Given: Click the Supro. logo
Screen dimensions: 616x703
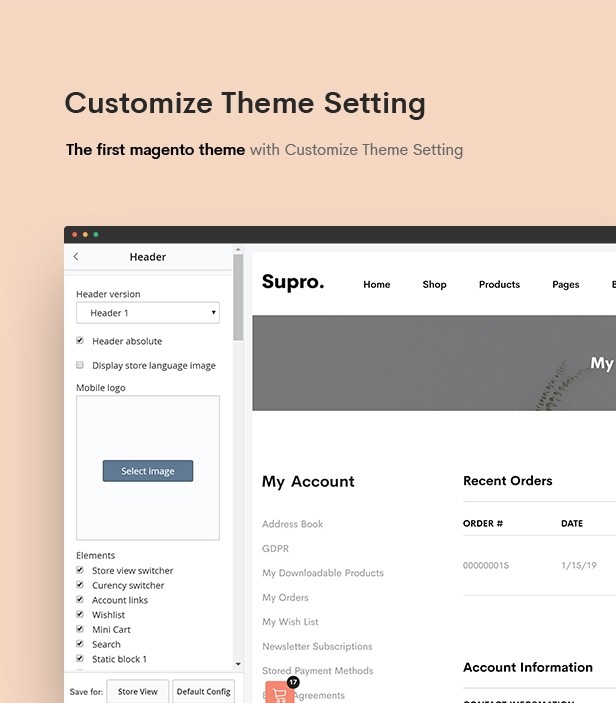Looking at the screenshot, I should tap(293, 282).
